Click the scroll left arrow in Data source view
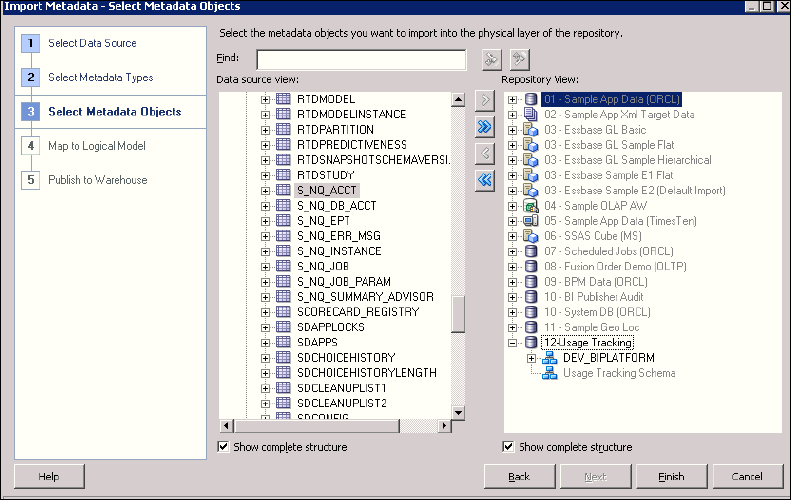 227,426
